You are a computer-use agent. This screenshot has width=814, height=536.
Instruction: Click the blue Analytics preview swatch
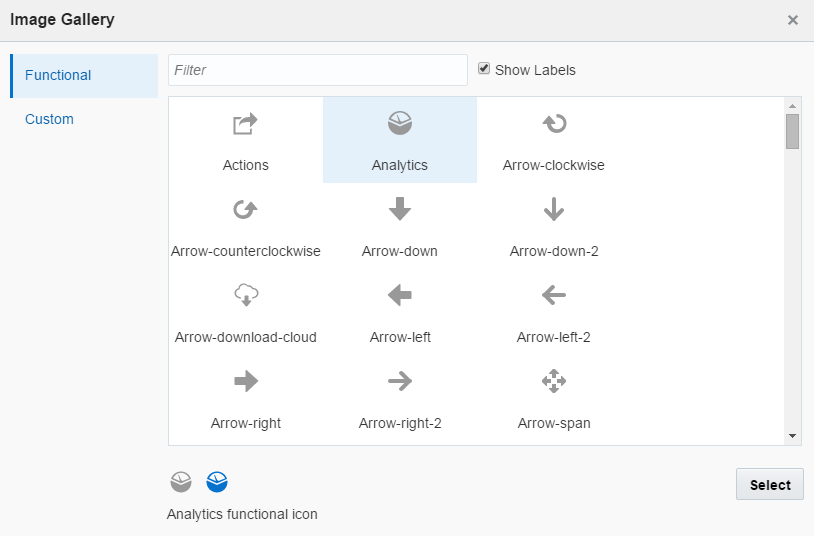[217, 483]
